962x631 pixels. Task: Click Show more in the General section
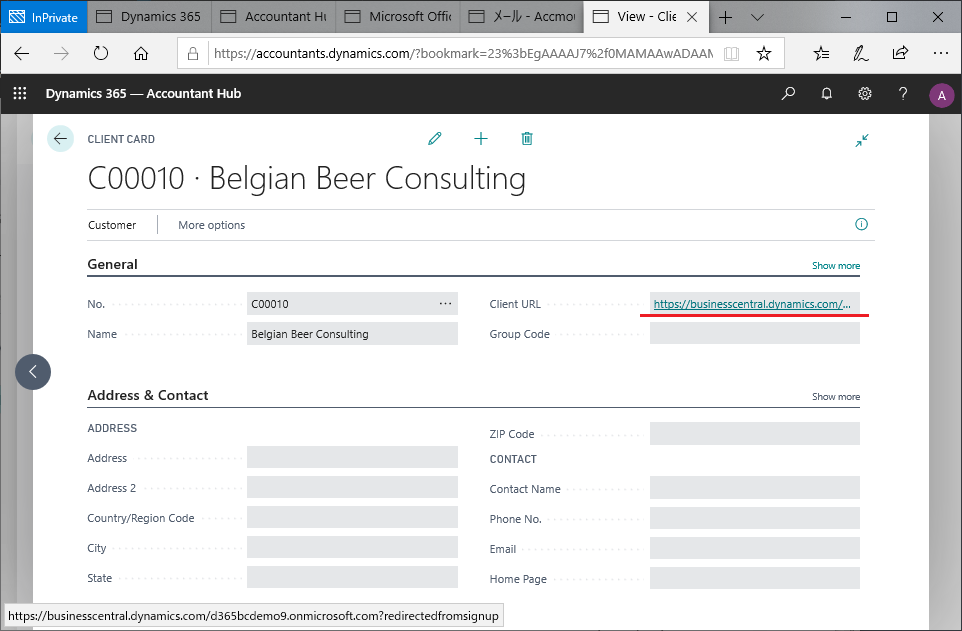click(x=836, y=266)
